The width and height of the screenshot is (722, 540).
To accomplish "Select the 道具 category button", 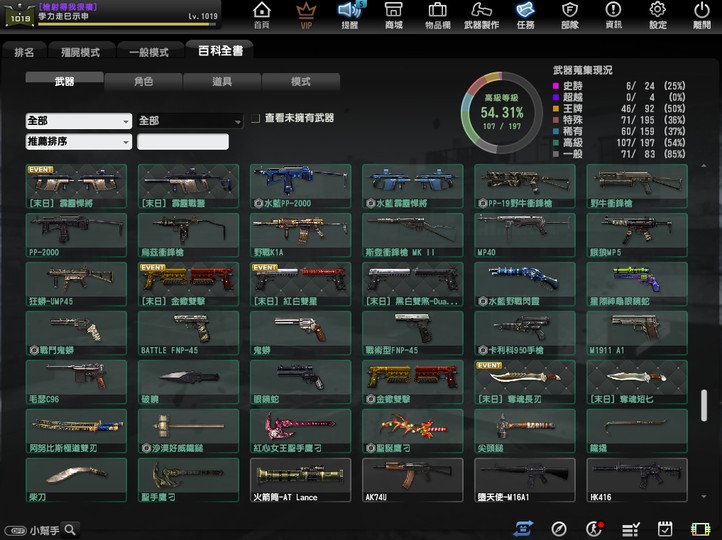I will (x=222, y=81).
